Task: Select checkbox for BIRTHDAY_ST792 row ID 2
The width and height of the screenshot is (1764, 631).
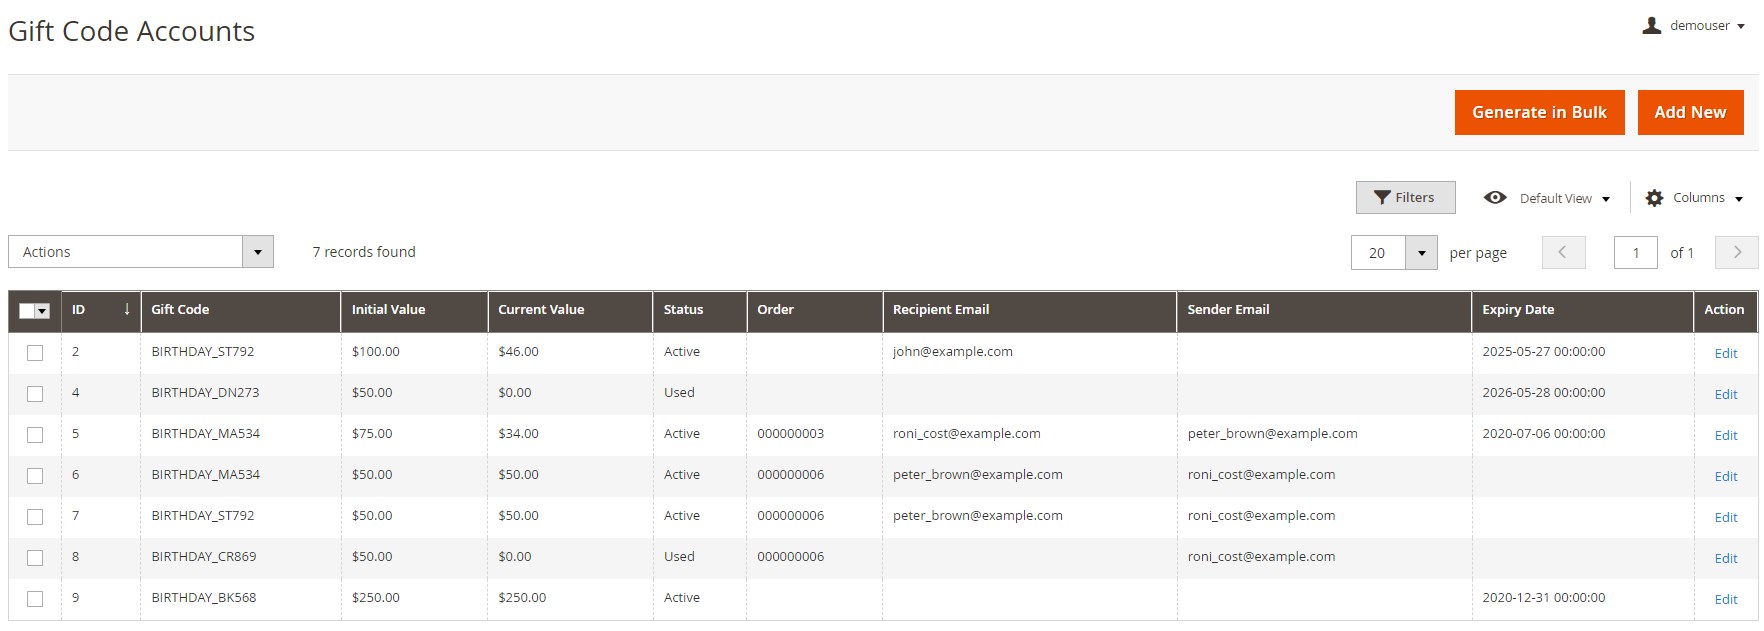Action: tap(35, 353)
